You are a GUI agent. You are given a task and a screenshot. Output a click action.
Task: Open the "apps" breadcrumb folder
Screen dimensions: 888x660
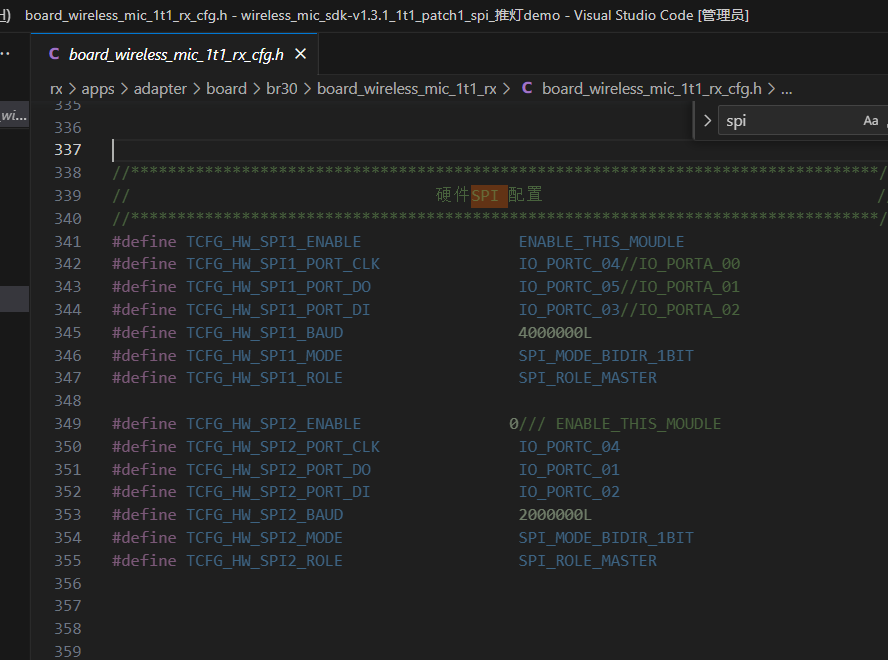(x=98, y=89)
